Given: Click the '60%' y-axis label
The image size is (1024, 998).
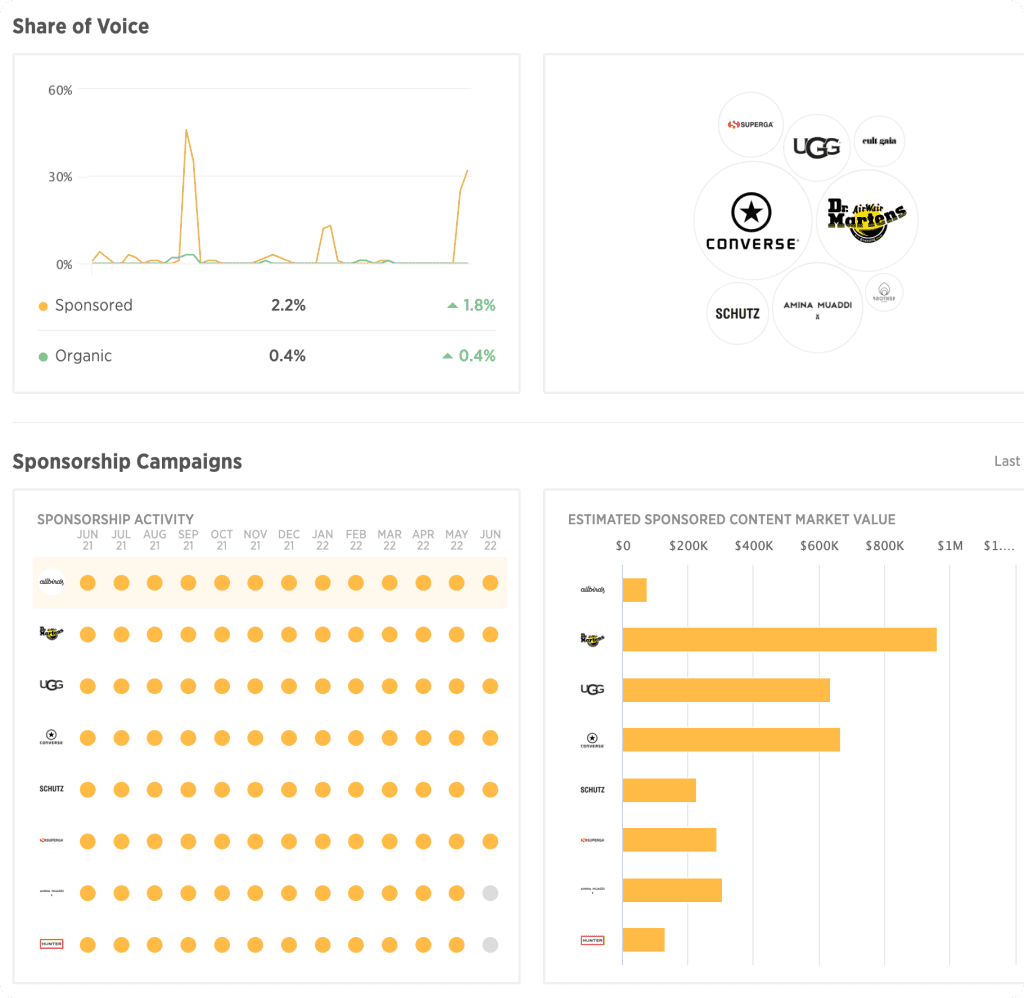Looking at the screenshot, I should click(60, 90).
